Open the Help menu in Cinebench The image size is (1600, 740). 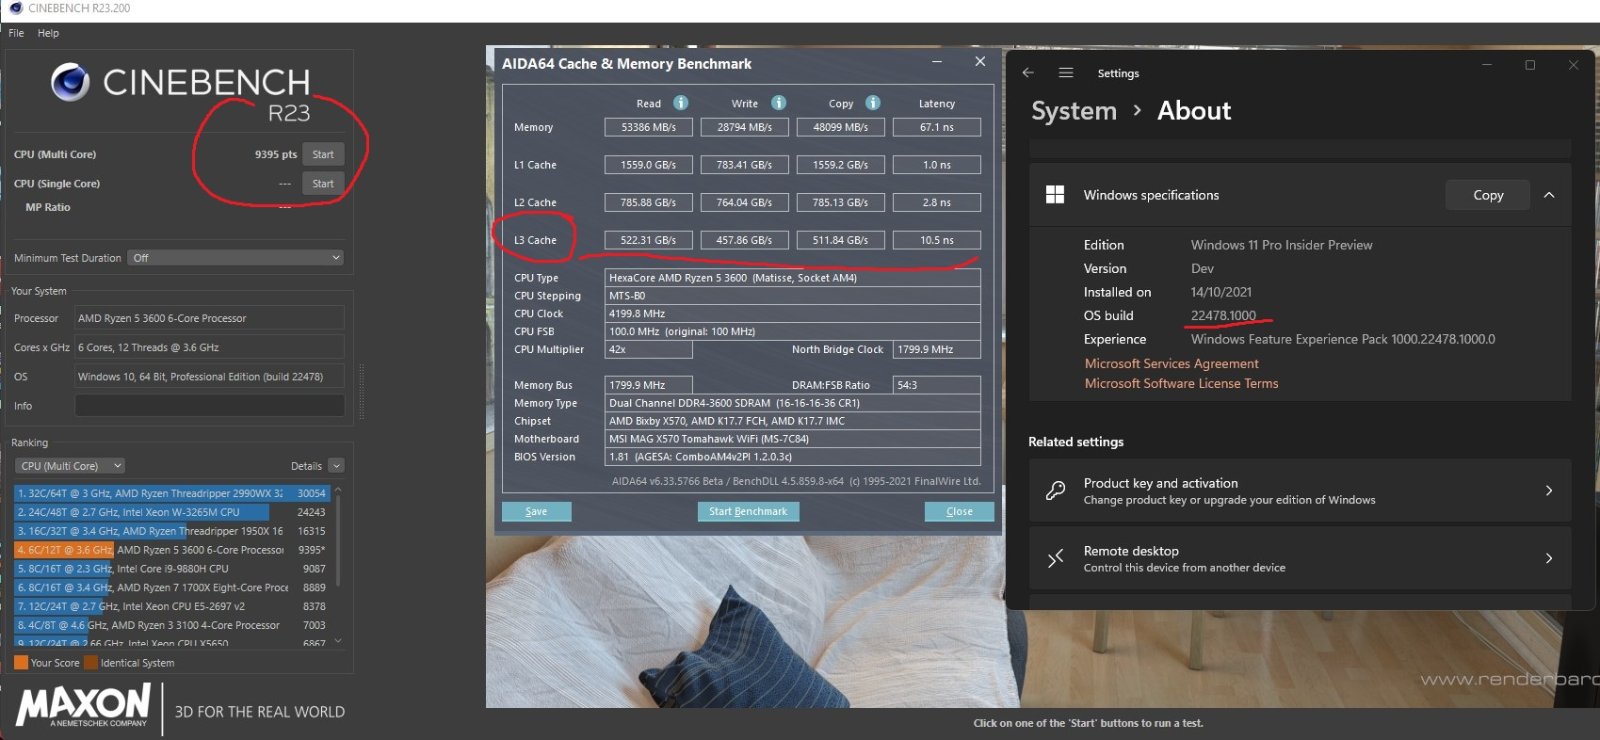pyautogui.click(x=48, y=33)
